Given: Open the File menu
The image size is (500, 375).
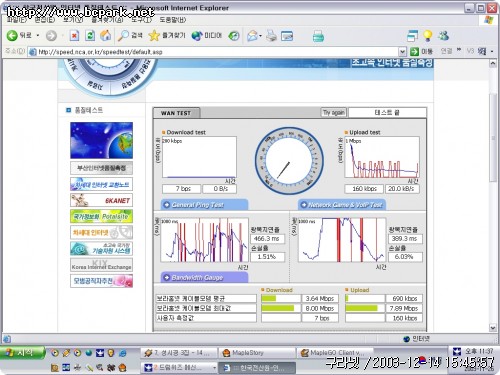Looking at the screenshot, I should (x=16, y=20).
